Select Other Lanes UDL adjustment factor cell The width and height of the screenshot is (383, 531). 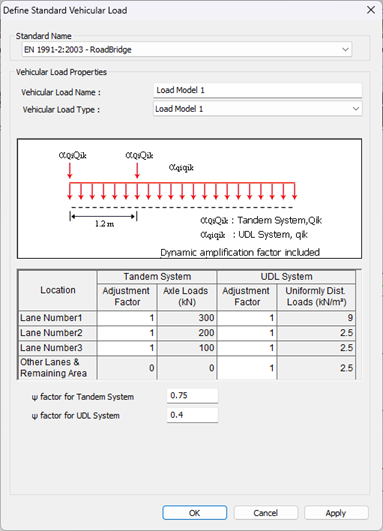click(247, 368)
